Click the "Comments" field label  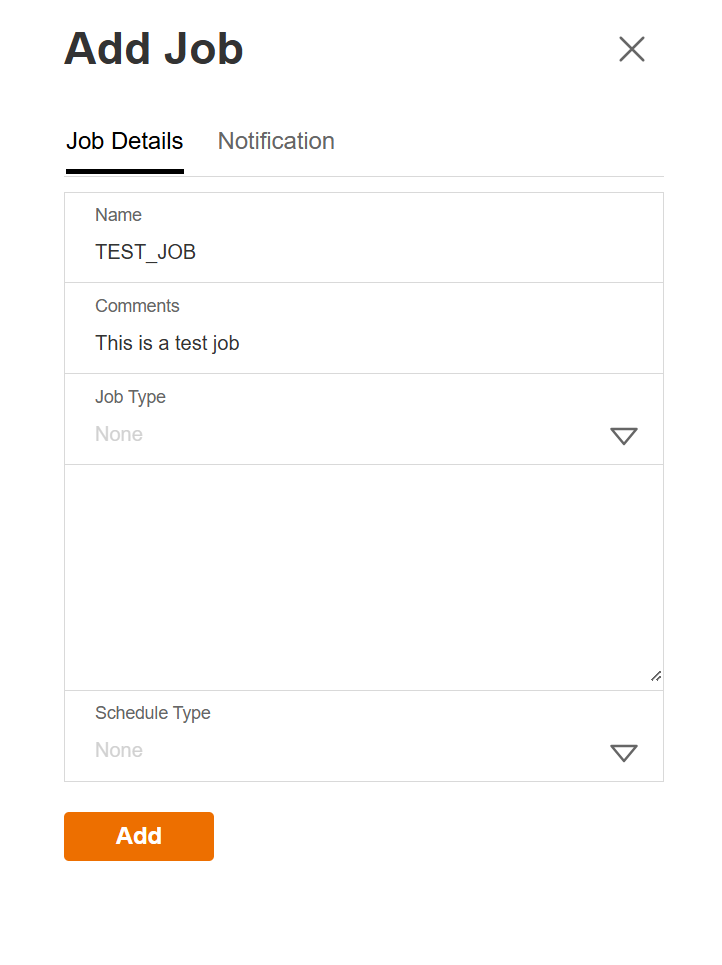tap(137, 306)
